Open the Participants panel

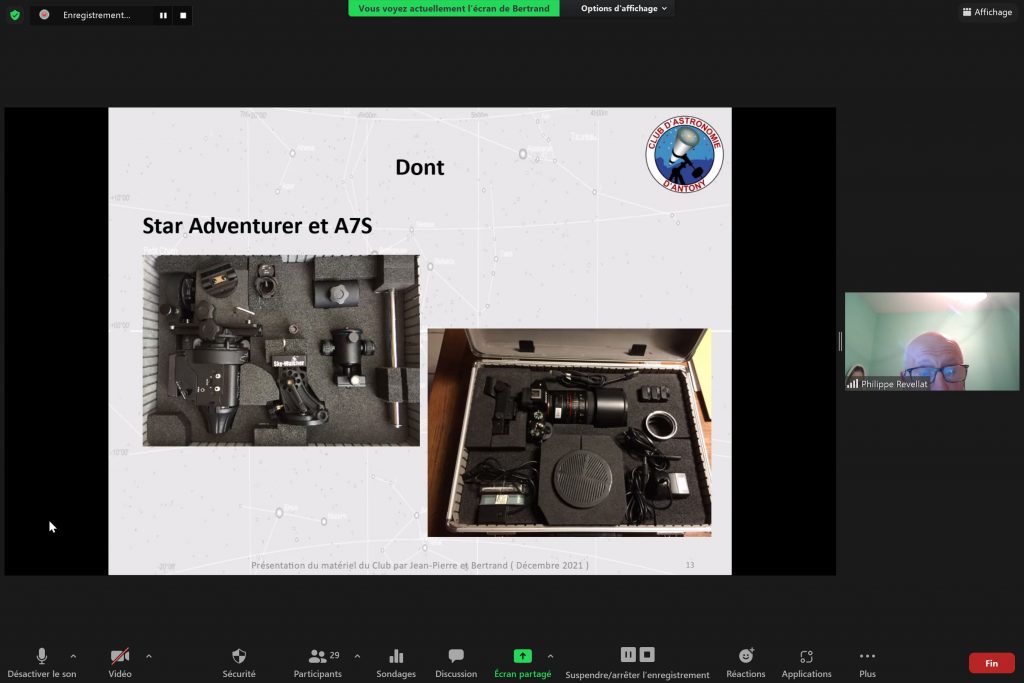coord(318,663)
